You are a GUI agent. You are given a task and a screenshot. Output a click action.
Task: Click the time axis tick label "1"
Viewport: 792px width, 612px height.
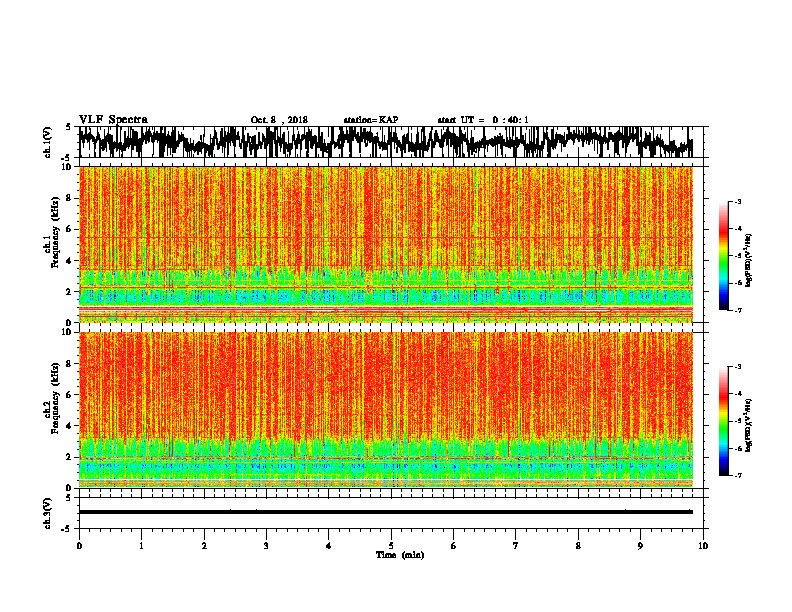click(141, 546)
